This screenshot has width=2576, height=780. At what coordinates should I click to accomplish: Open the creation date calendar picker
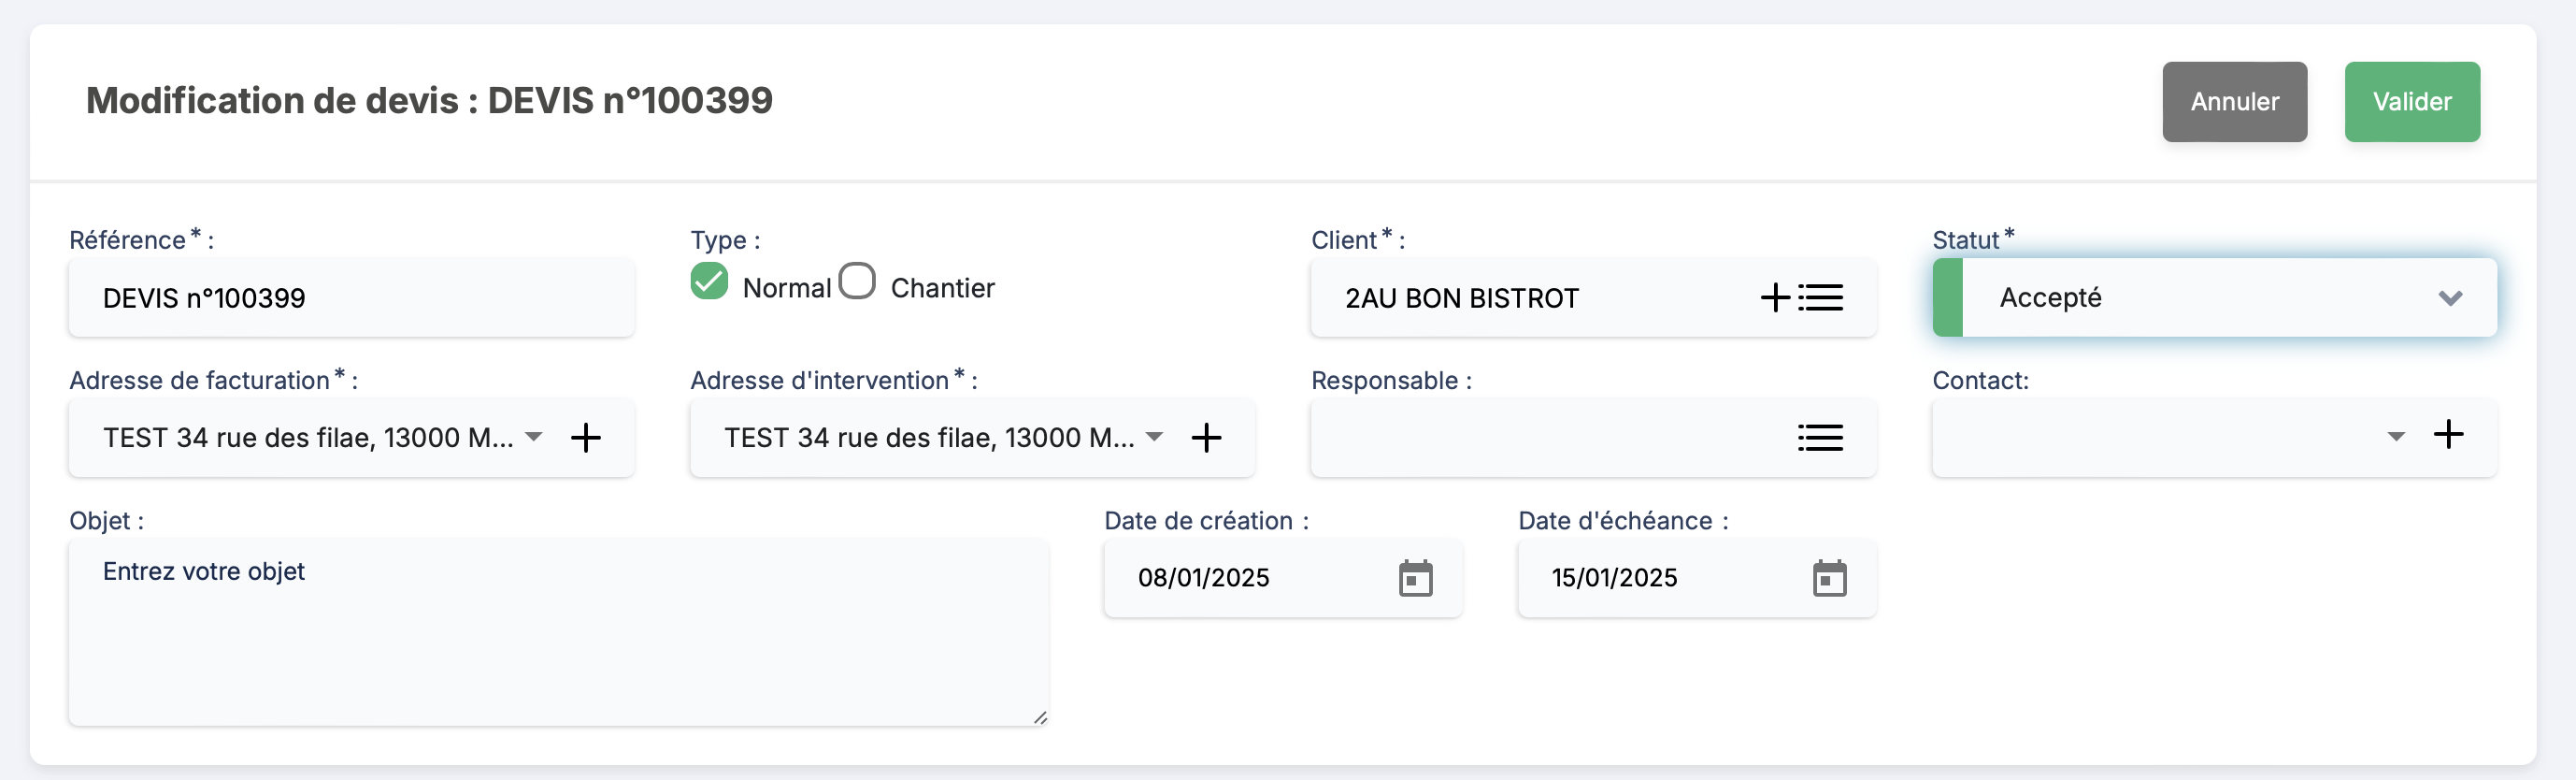(x=1415, y=578)
